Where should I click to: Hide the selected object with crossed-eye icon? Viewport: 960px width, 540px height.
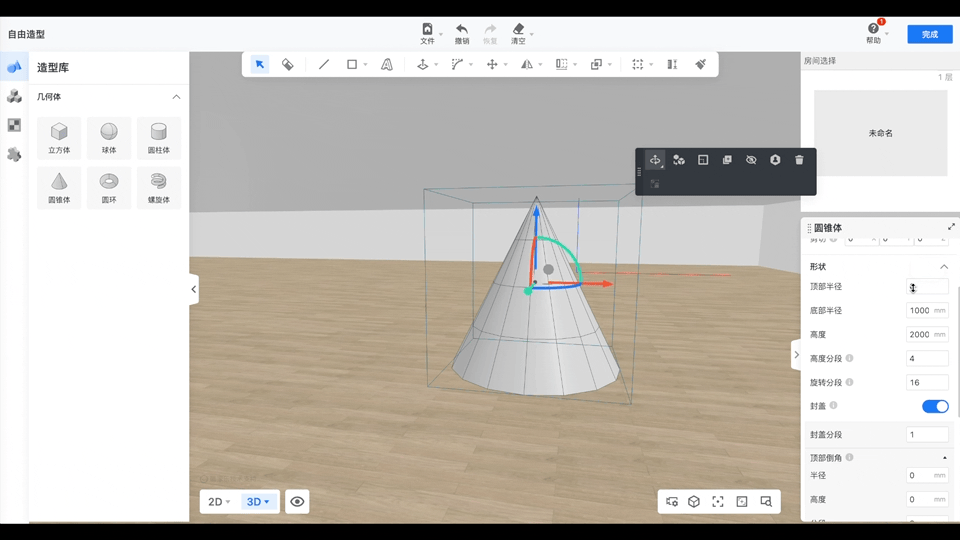[x=751, y=160]
